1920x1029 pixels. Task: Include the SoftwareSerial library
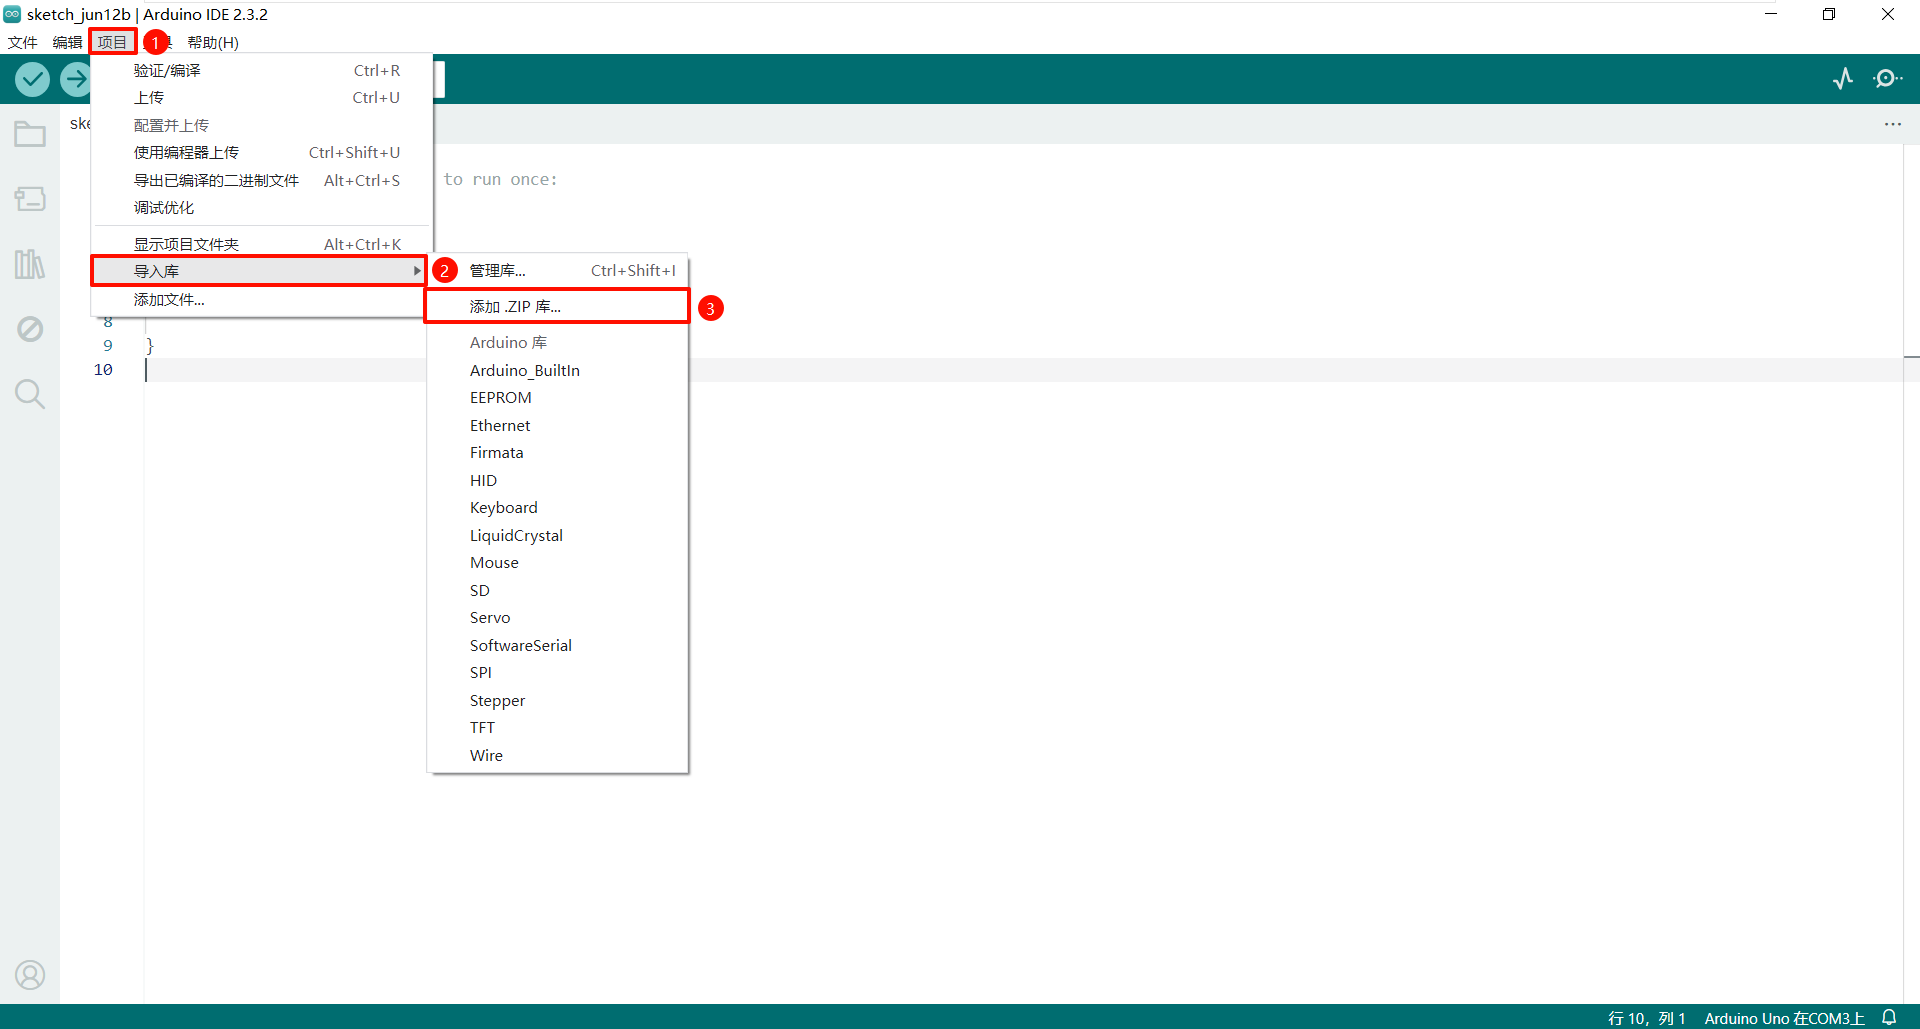tap(558, 645)
